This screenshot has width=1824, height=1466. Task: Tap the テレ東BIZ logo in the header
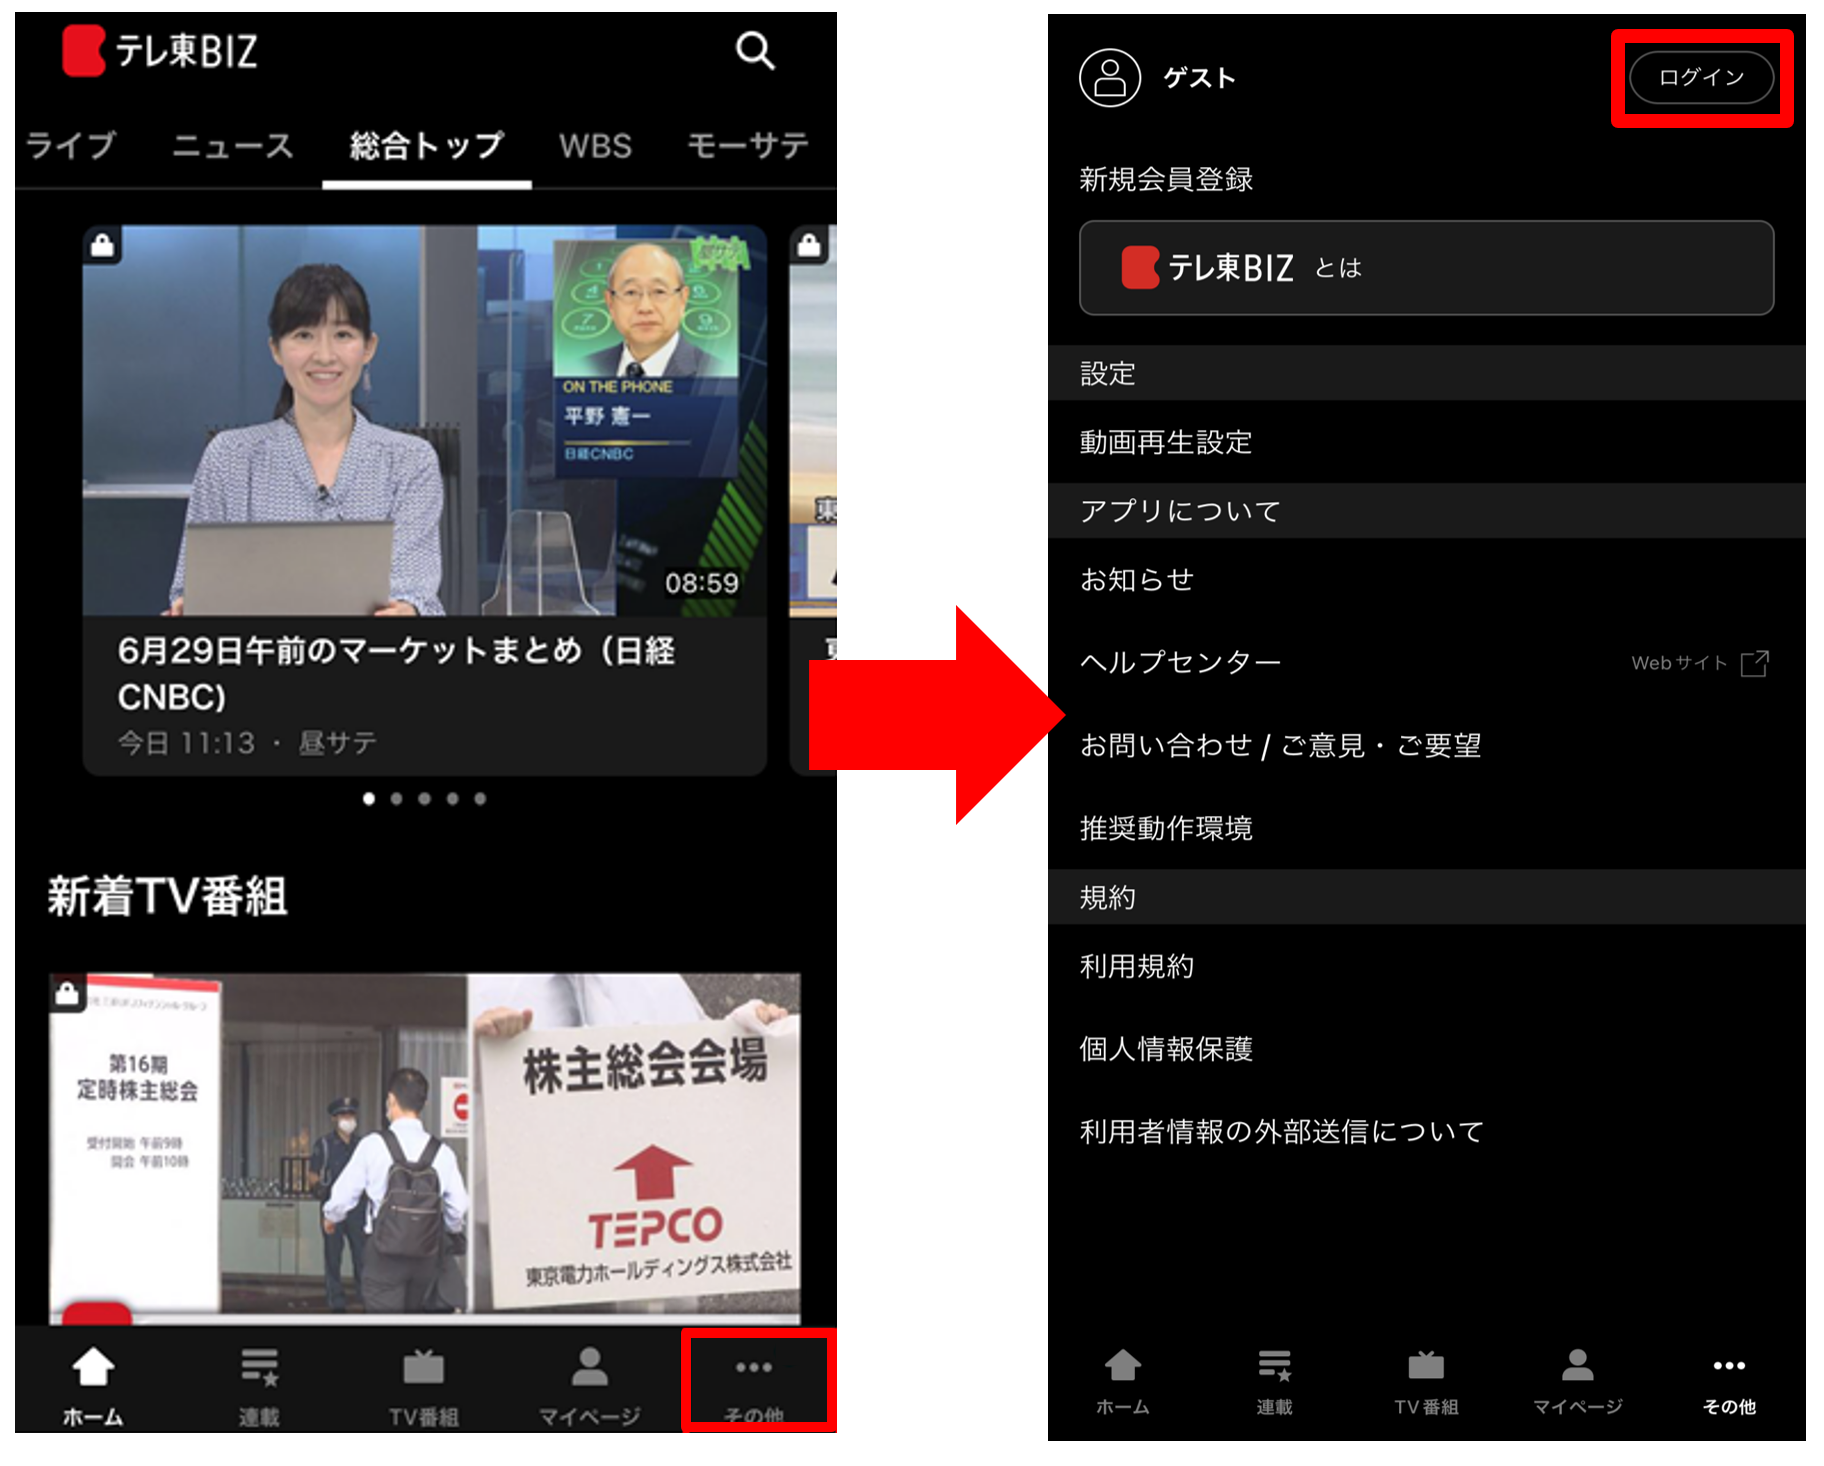pos(160,51)
